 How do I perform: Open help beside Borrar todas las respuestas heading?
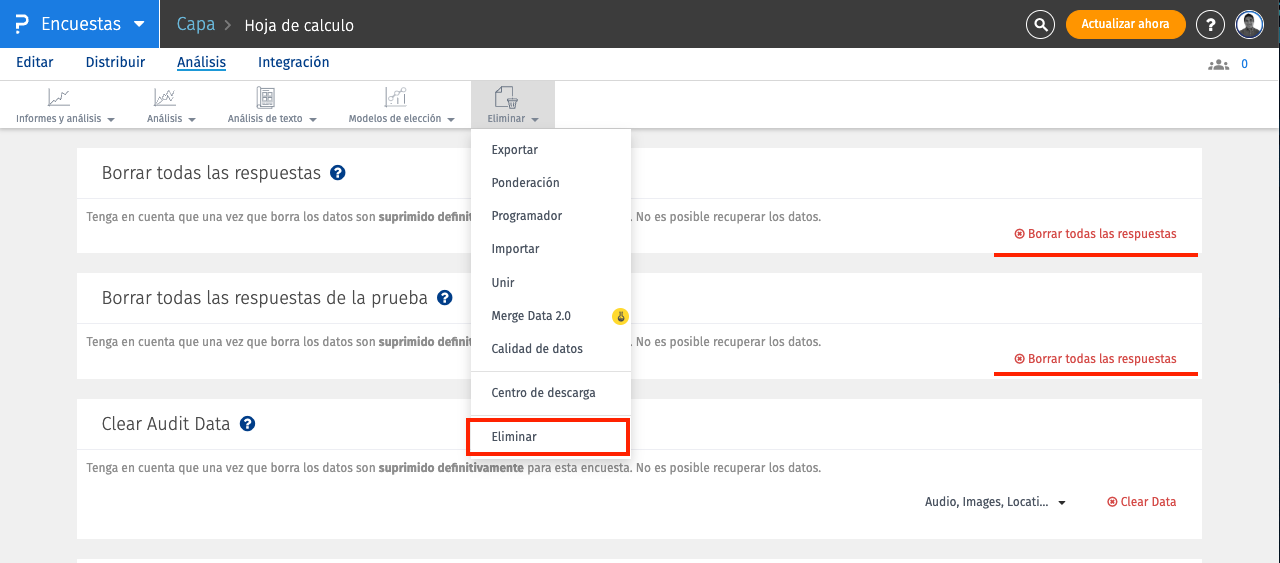(x=338, y=173)
